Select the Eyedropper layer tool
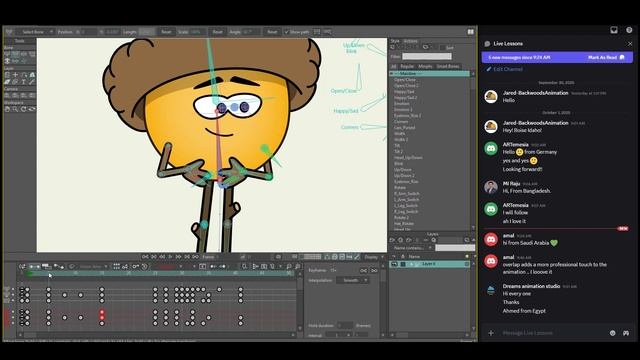Image resolution: width=640 pixels, height=360 pixels. pos(32,82)
